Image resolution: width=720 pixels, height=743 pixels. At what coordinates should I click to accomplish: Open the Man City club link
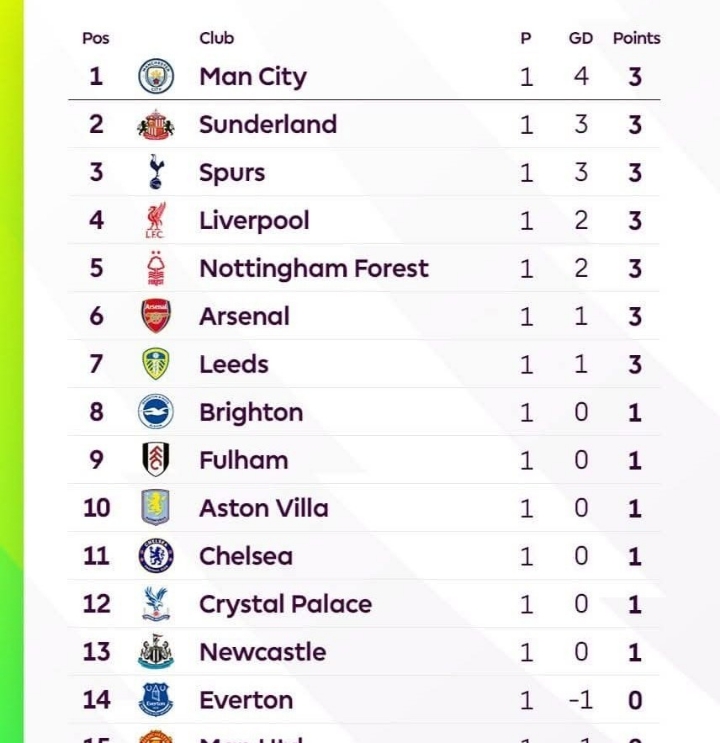253,77
